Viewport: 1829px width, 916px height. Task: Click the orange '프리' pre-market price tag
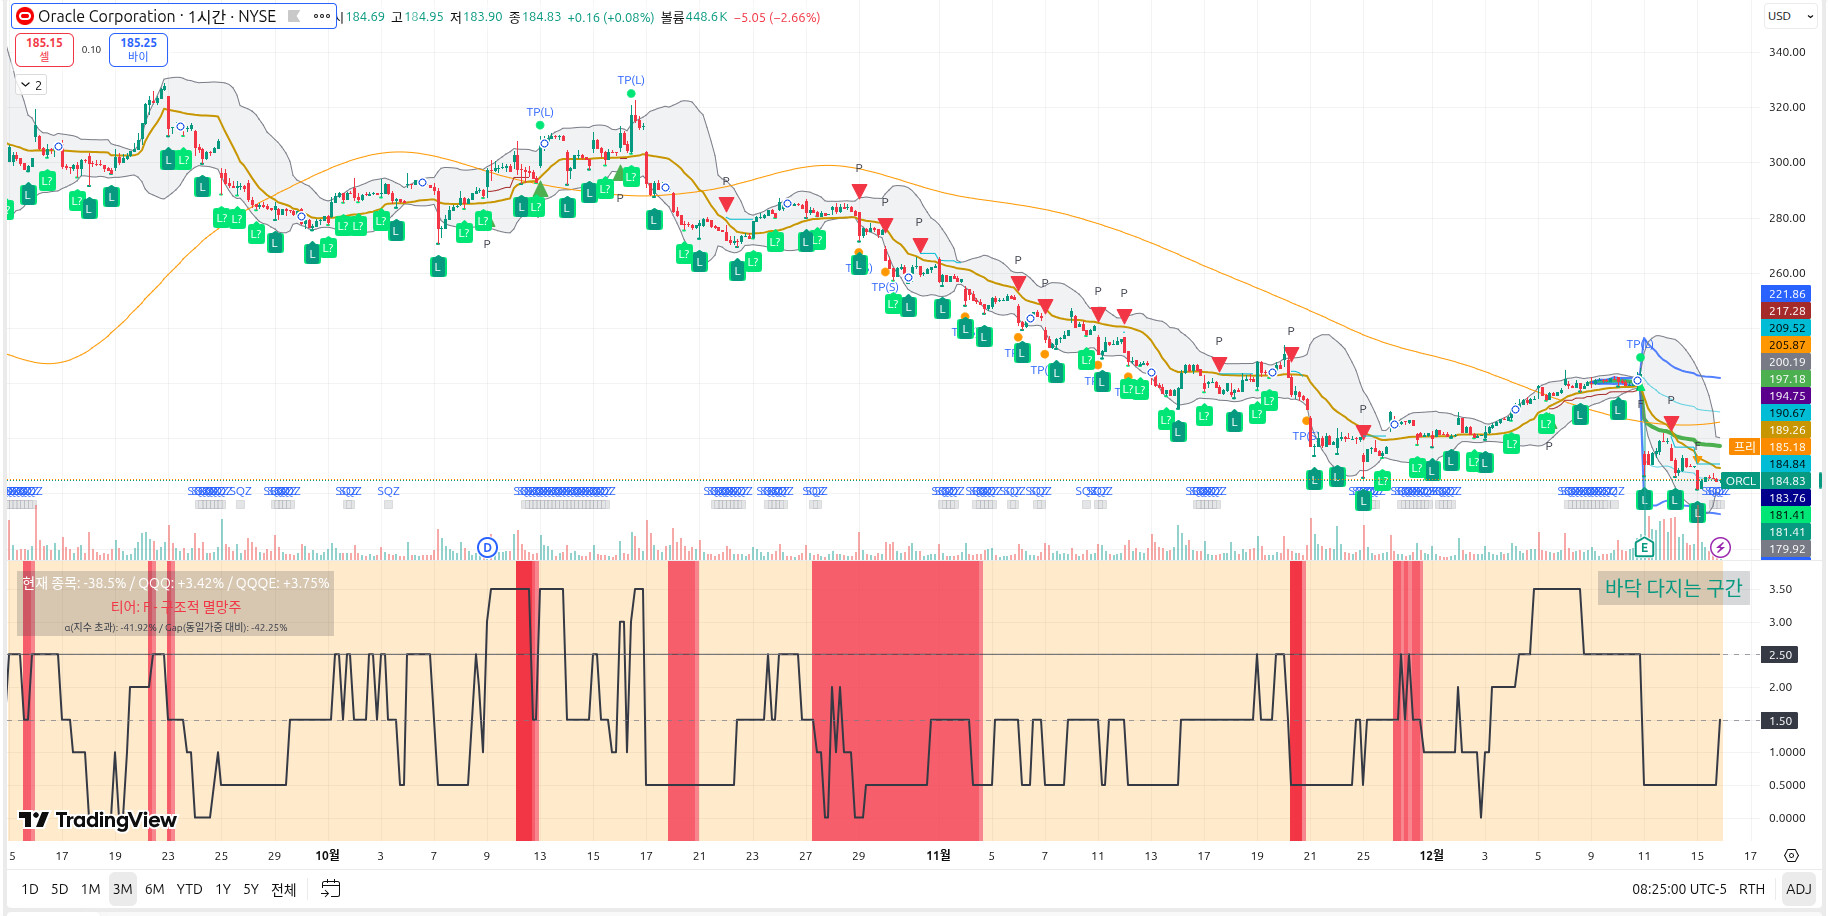pyautogui.click(x=1743, y=447)
